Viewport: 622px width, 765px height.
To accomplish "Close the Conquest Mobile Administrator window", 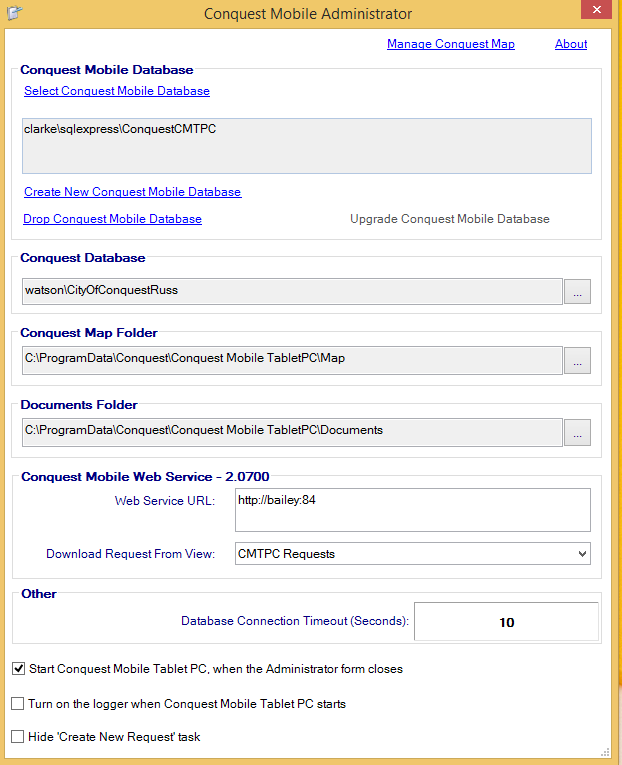I will pos(596,10).
